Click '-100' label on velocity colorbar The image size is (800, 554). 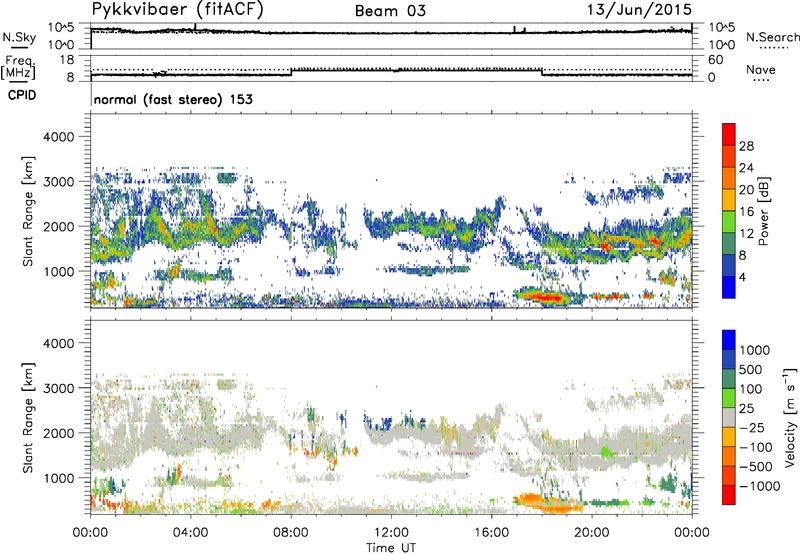click(x=756, y=447)
